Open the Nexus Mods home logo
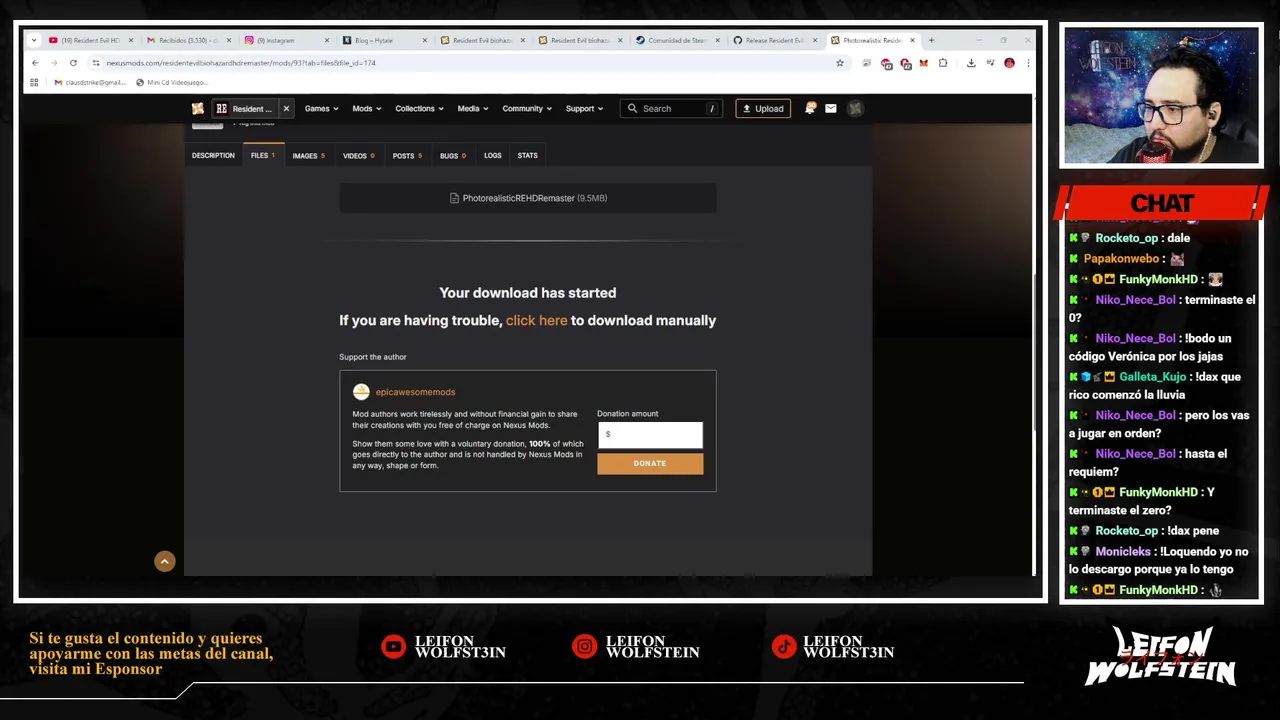Screen dimensions: 1280x720 click(x=198, y=108)
